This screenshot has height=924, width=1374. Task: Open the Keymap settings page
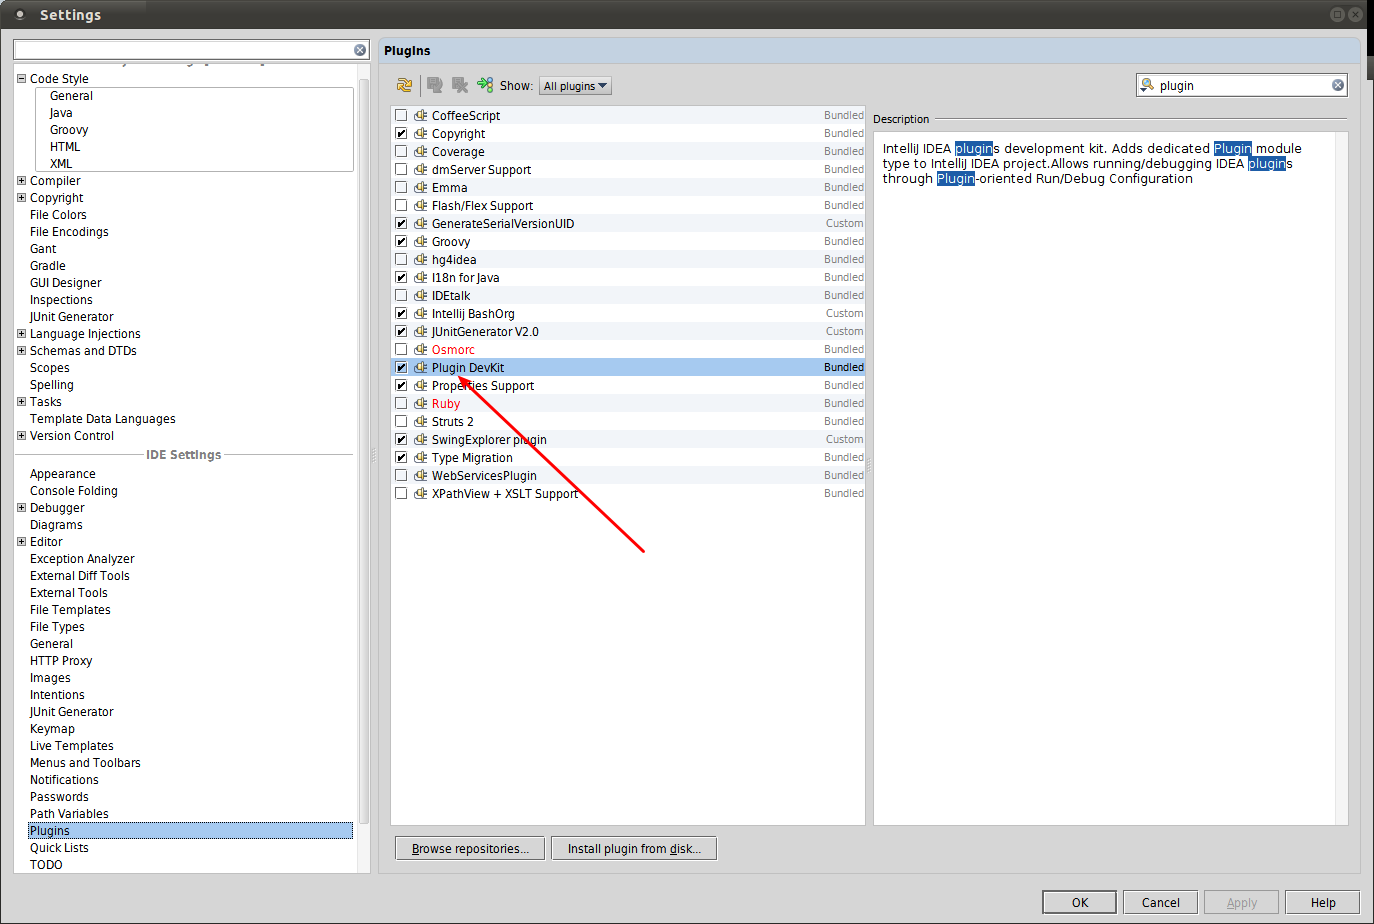(x=52, y=729)
